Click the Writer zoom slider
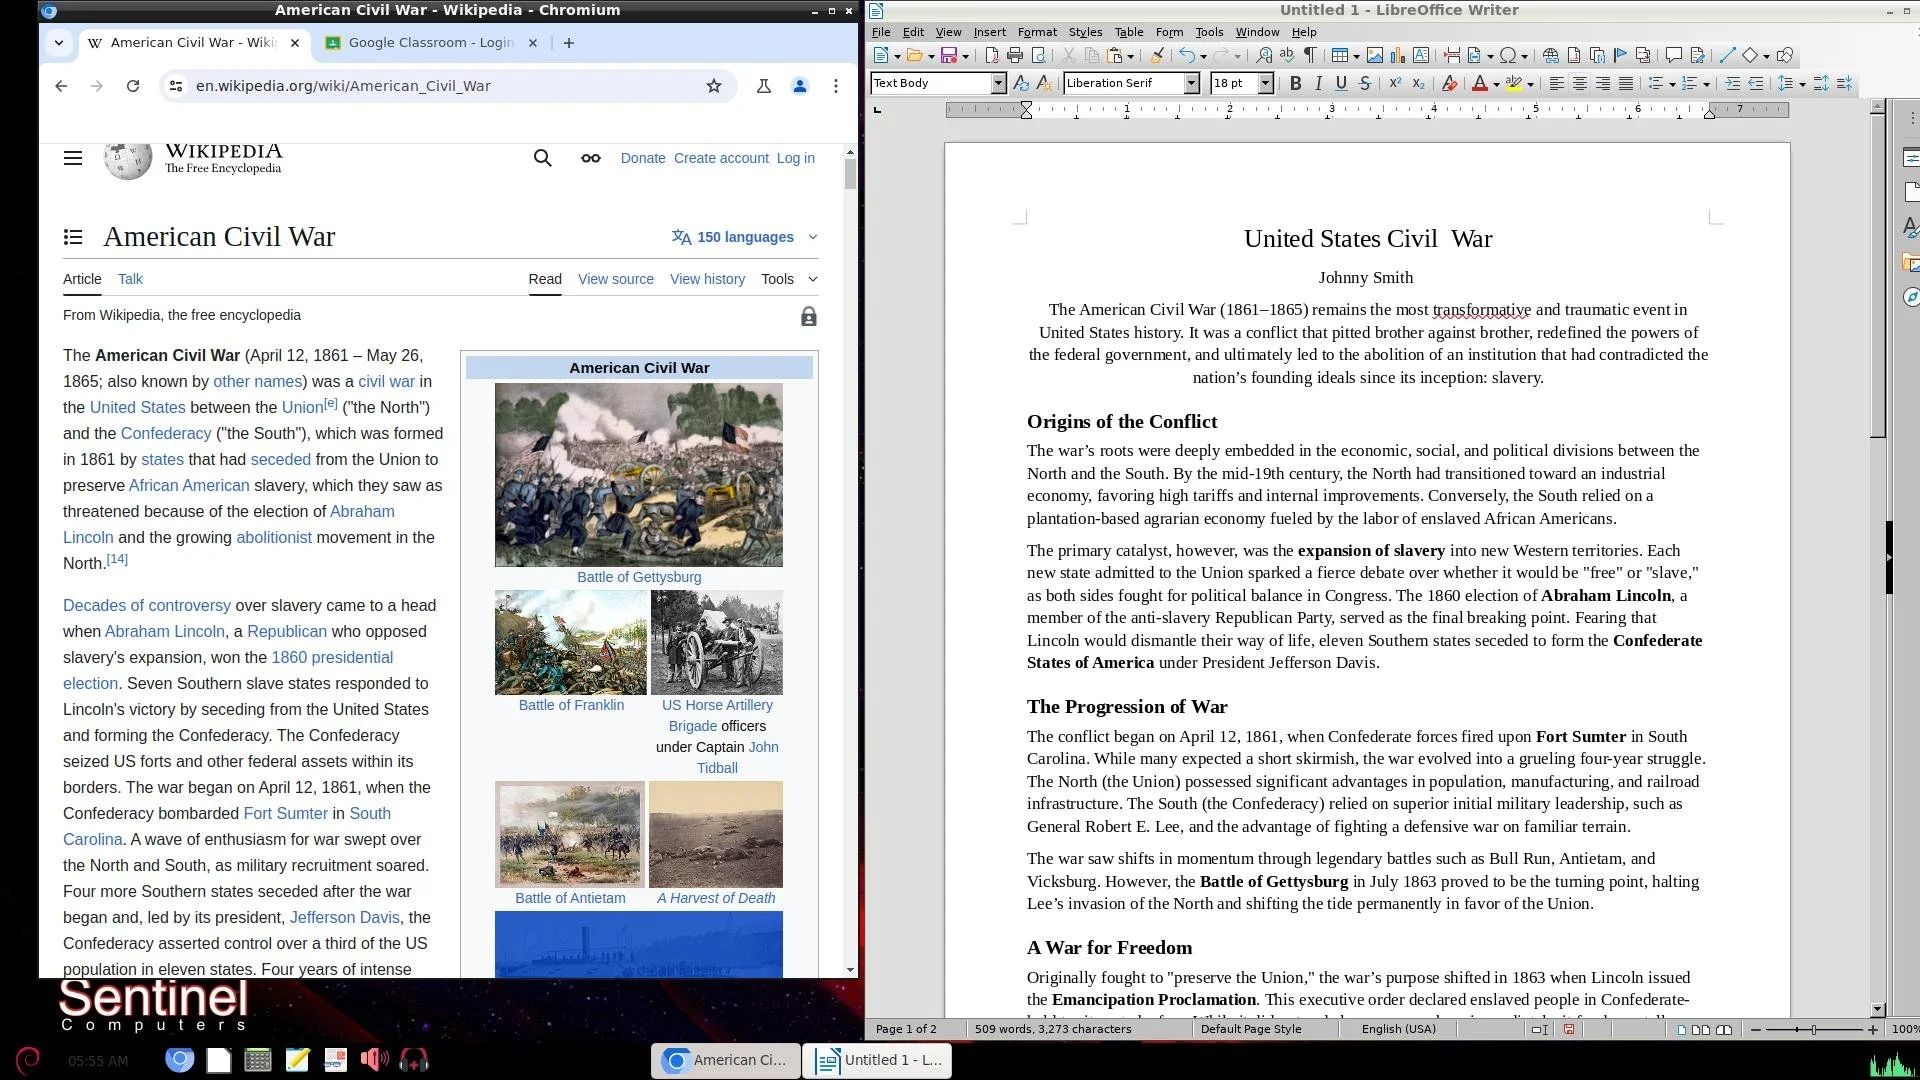The height and width of the screenshot is (1080, 1920). (x=1814, y=1029)
